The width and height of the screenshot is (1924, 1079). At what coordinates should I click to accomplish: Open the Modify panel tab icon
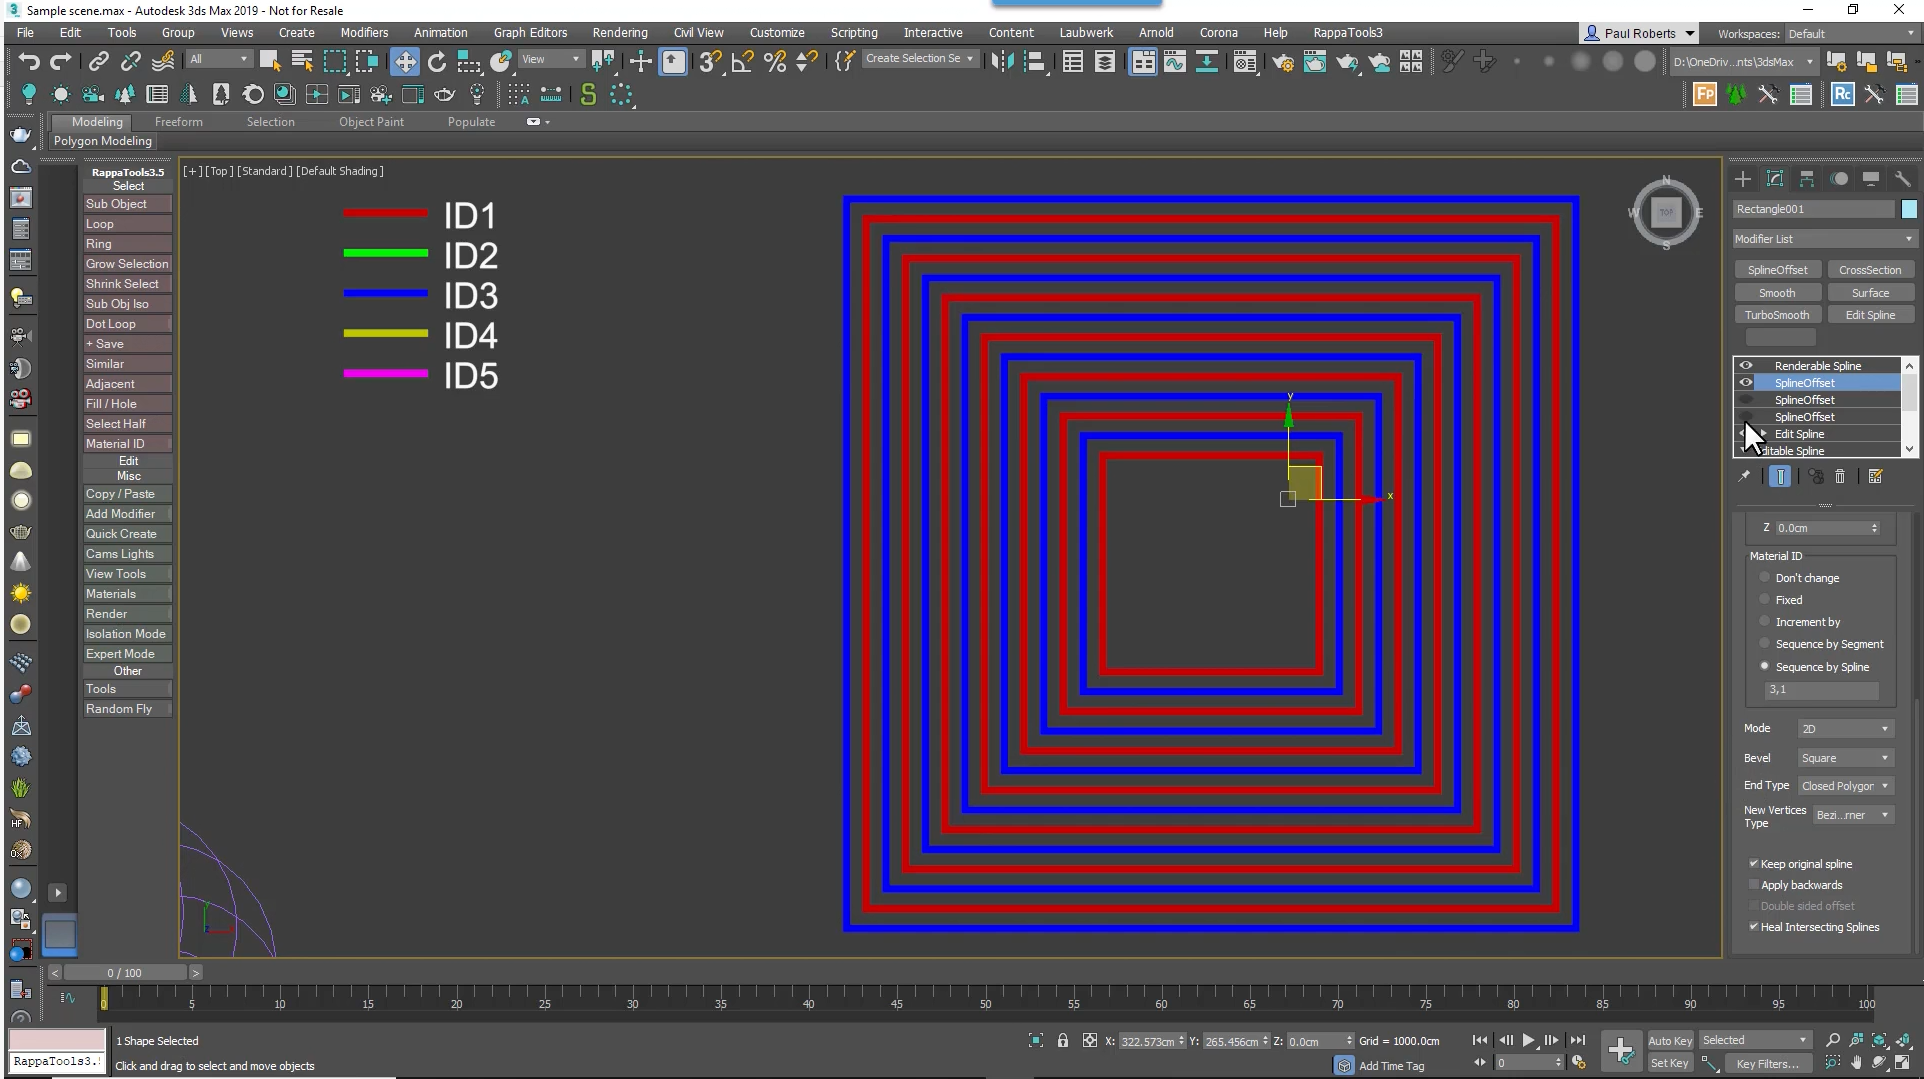click(x=1775, y=179)
